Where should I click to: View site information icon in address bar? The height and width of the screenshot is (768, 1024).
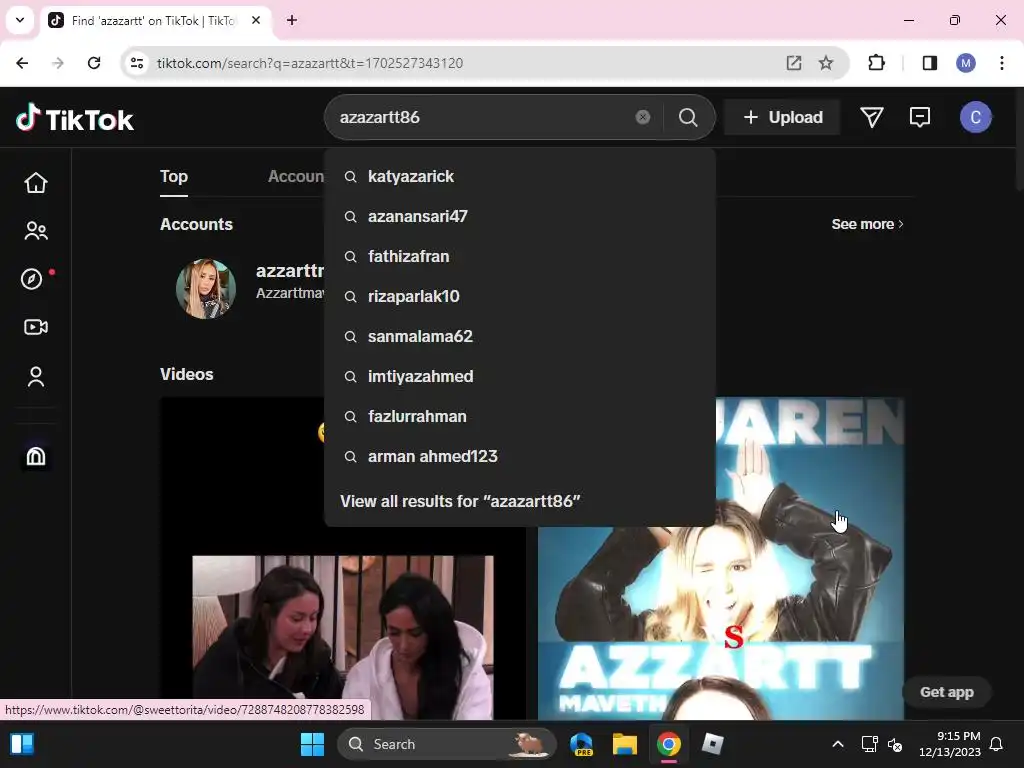137,63
